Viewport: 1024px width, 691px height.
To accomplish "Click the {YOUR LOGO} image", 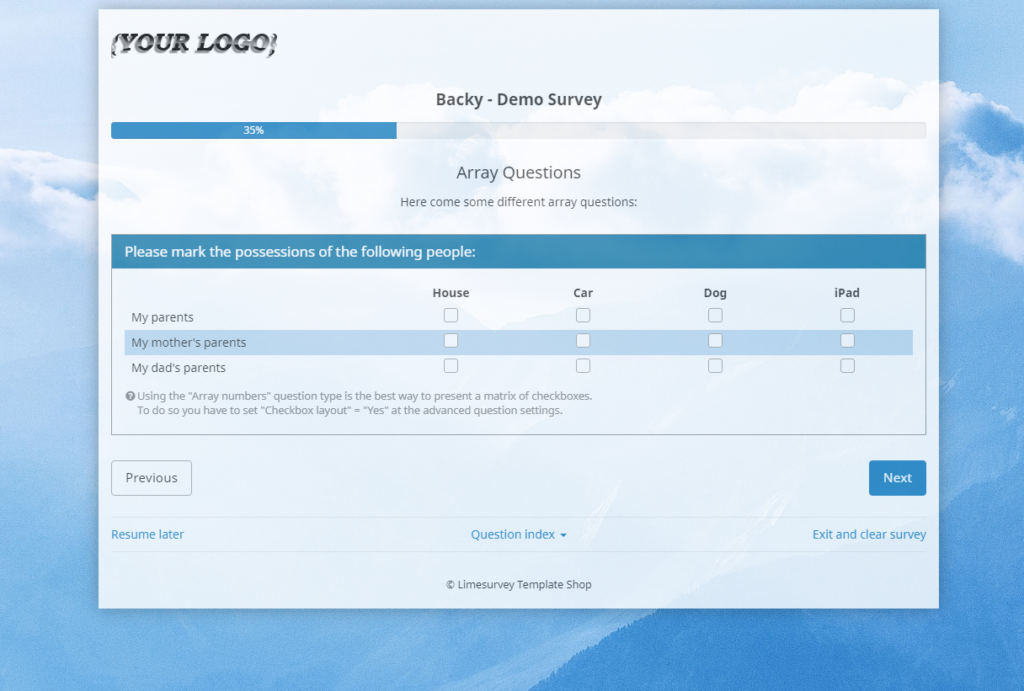I will pos(192,43).
